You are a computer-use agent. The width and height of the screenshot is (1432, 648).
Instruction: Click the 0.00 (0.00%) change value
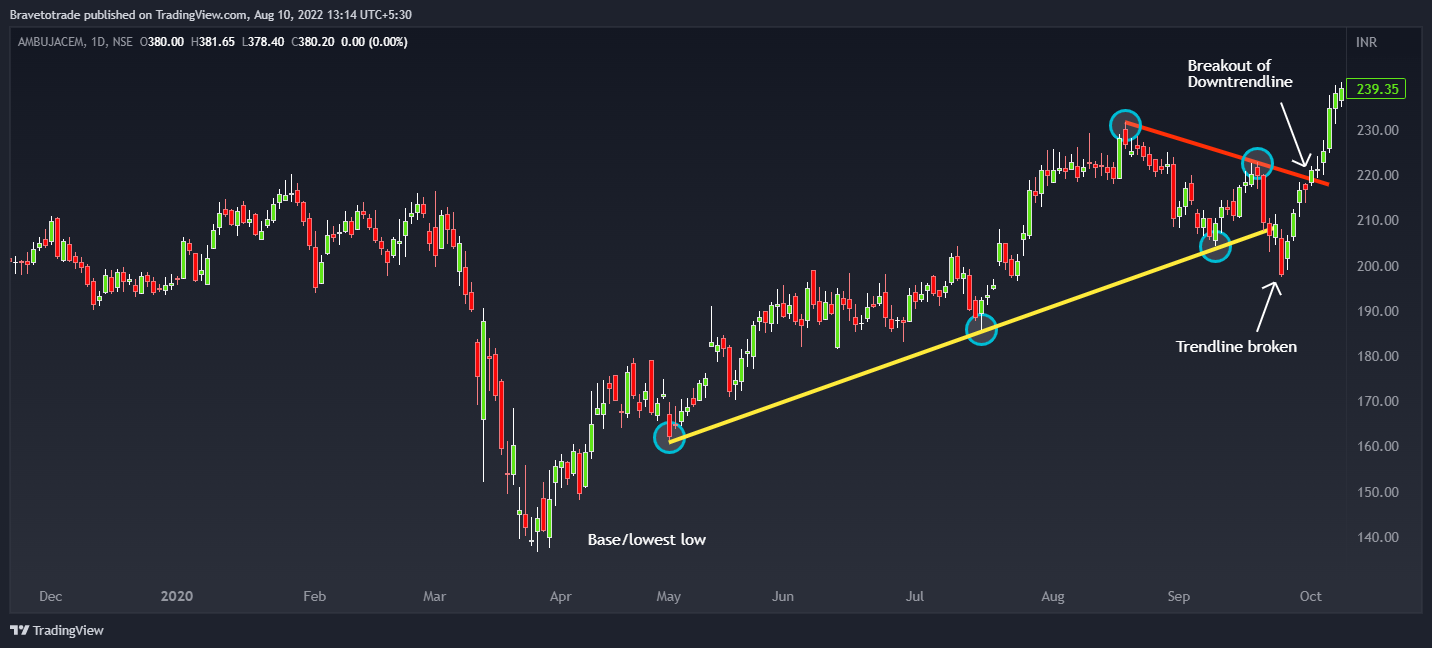click(x=375, y=42)
